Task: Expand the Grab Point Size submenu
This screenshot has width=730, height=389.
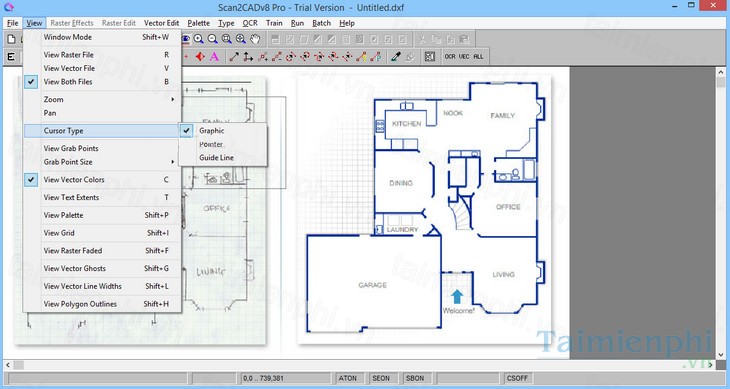Action: (102, 162)
